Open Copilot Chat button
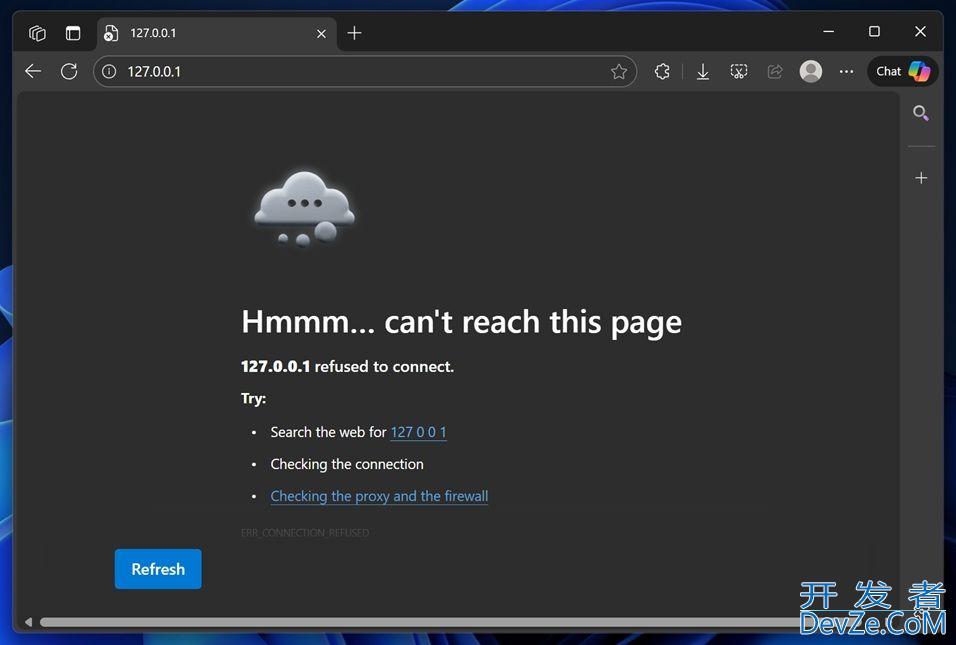 click(902, 71)
